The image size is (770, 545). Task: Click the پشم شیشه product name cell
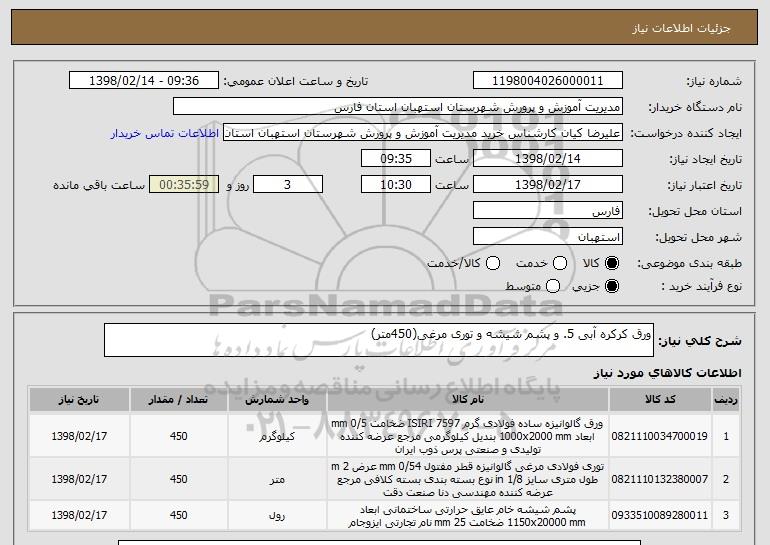pos(468,515)
